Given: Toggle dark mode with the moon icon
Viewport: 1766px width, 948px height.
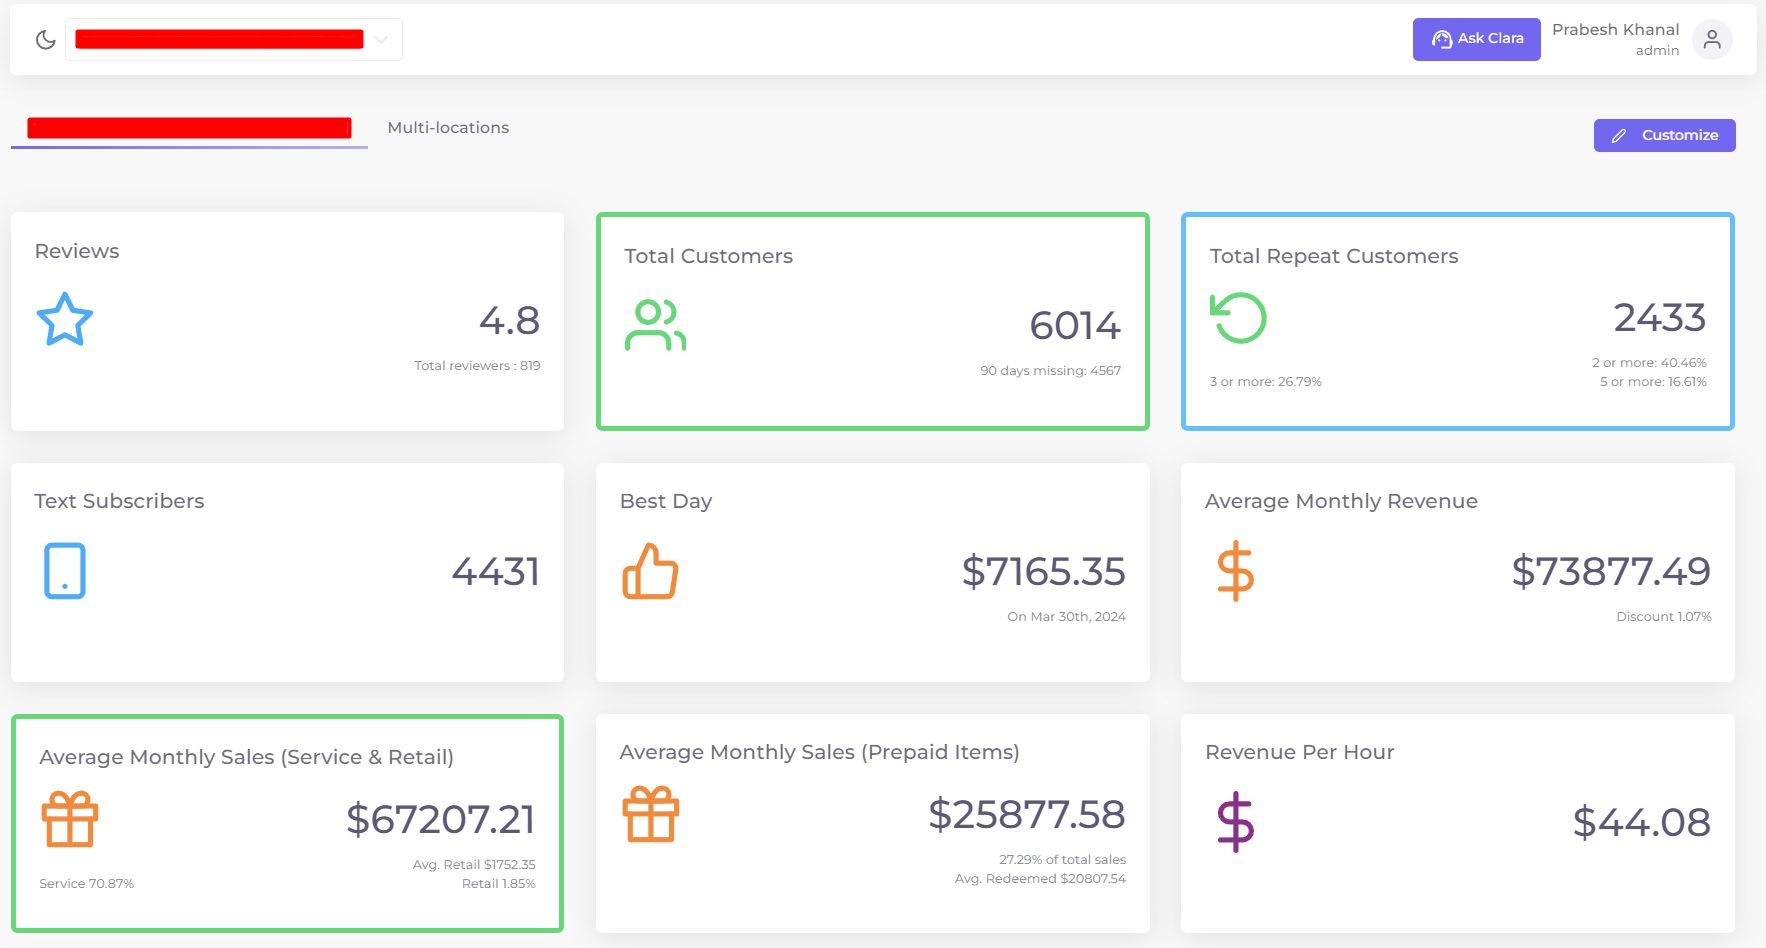Looking at the screenshot, I should (46, 38).
